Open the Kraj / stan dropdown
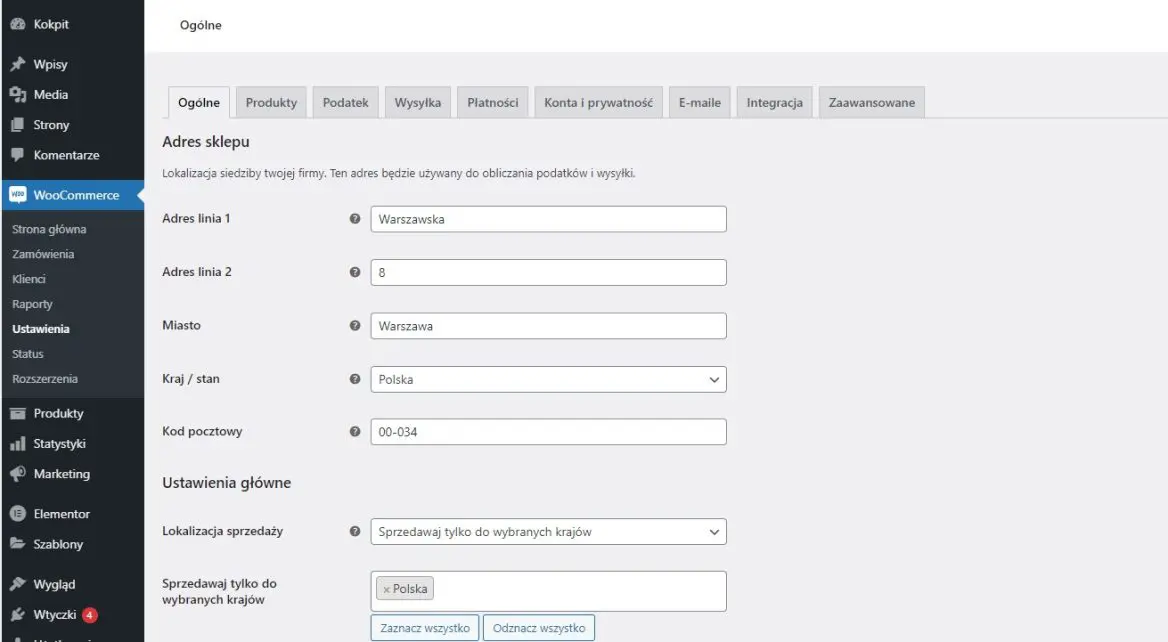The height and width of the screenshot is (642, 1168). 548,379
